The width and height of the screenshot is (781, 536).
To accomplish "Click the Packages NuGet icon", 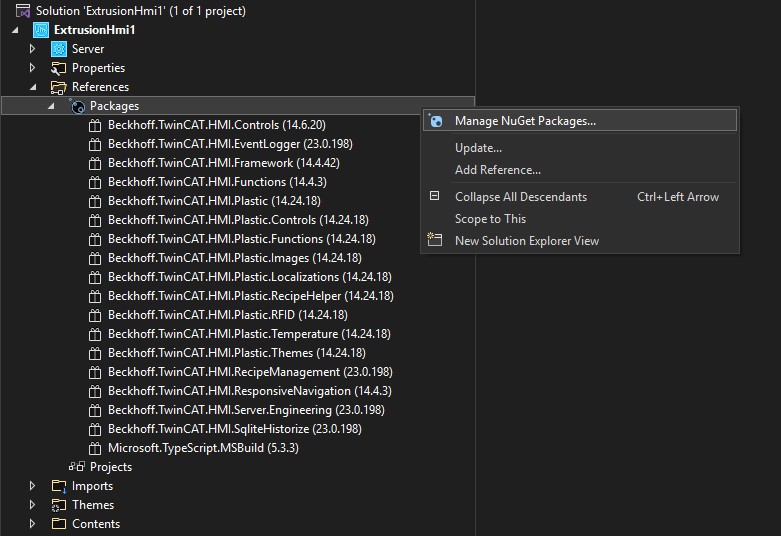I will pos(77,106).
